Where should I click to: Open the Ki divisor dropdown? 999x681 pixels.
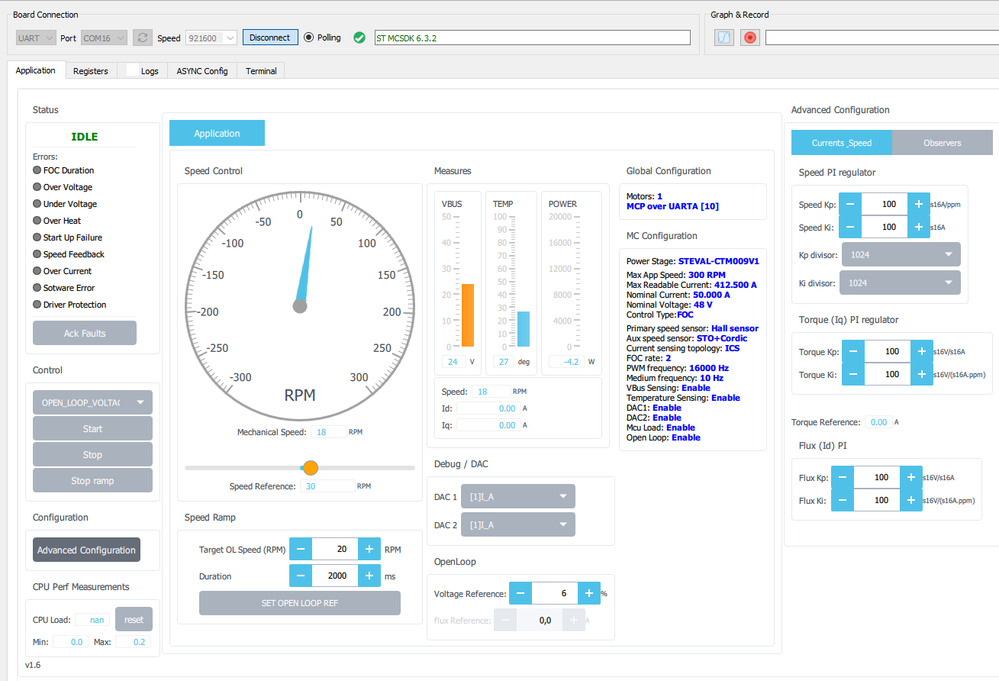(x=900, y=282)
